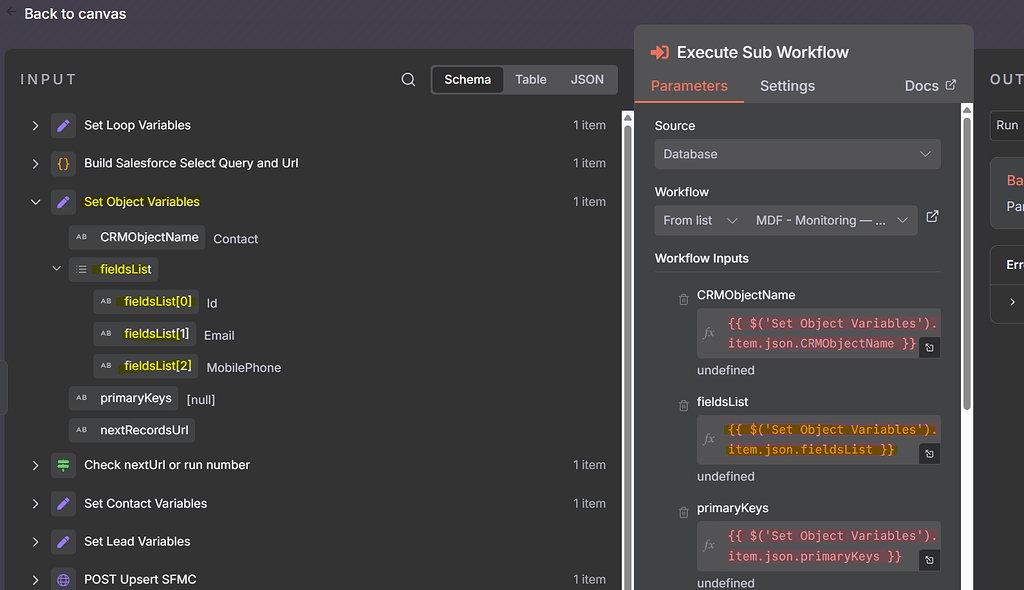Screen dimensions: 1024x590
Task: Click the POST Upsert SFMC globe icon
Action: 63,579
